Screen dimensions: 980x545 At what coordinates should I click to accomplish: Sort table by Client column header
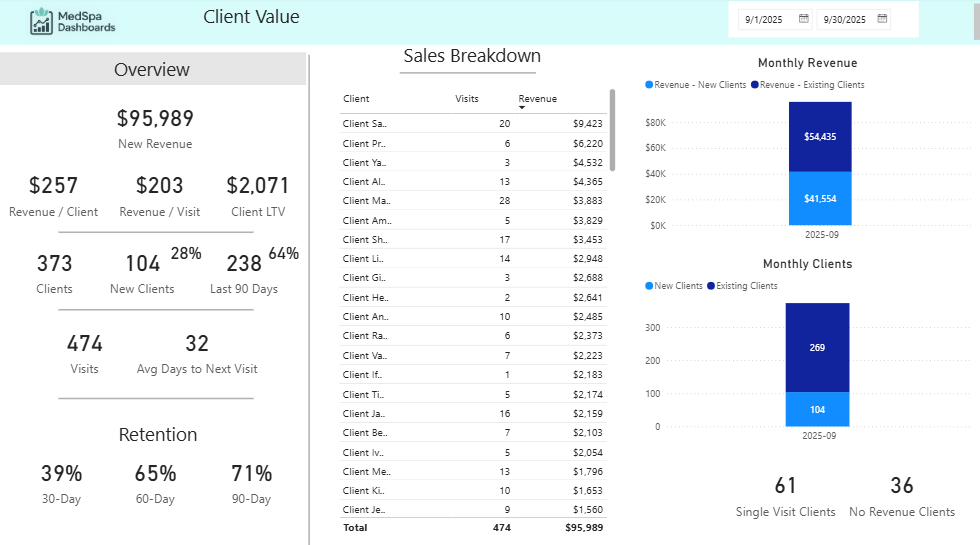[356, 99]
